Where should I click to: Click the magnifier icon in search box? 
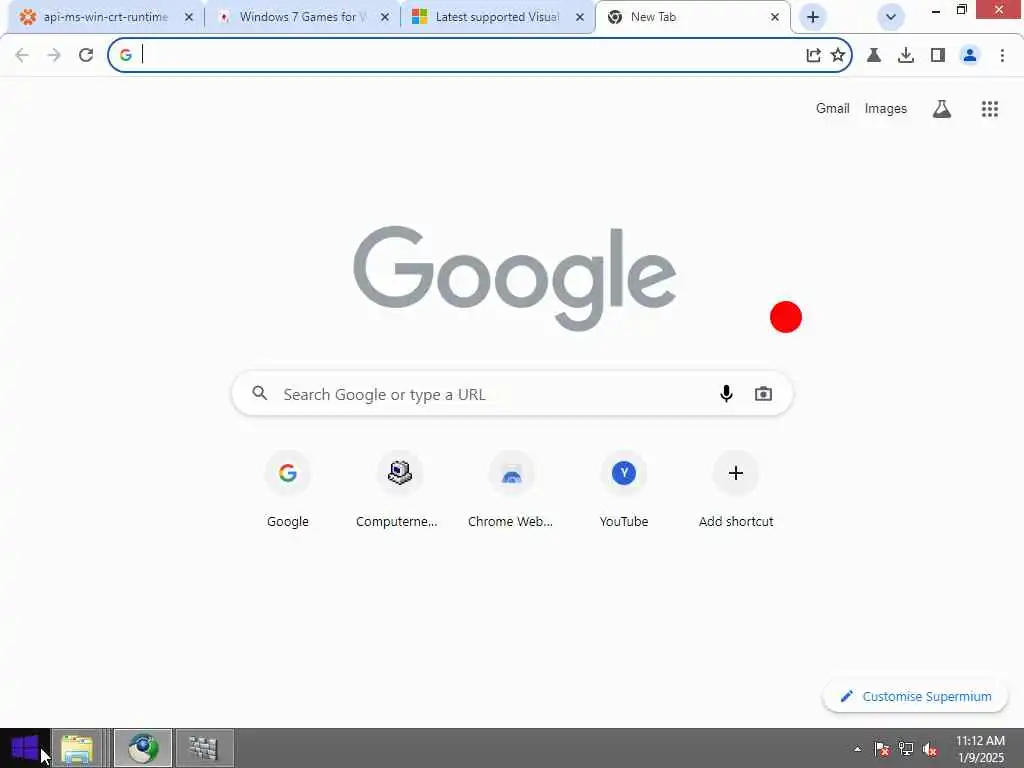(x=260, y=393)
